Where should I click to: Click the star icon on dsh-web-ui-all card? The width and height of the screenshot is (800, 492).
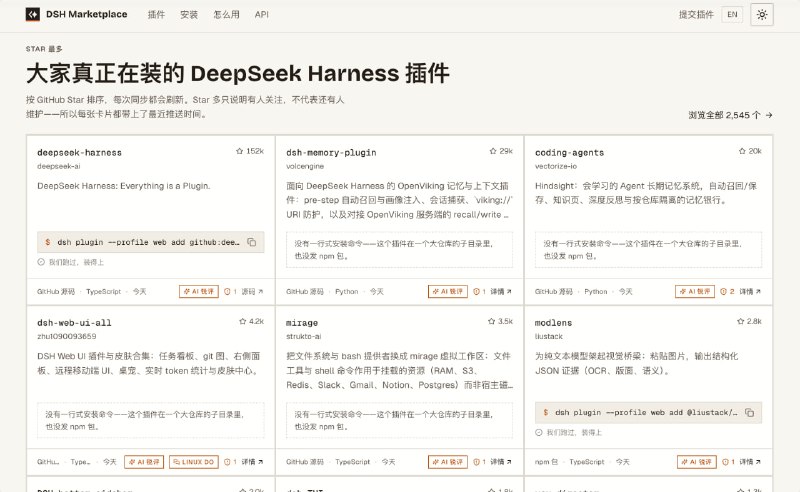(x=242, y=321)
